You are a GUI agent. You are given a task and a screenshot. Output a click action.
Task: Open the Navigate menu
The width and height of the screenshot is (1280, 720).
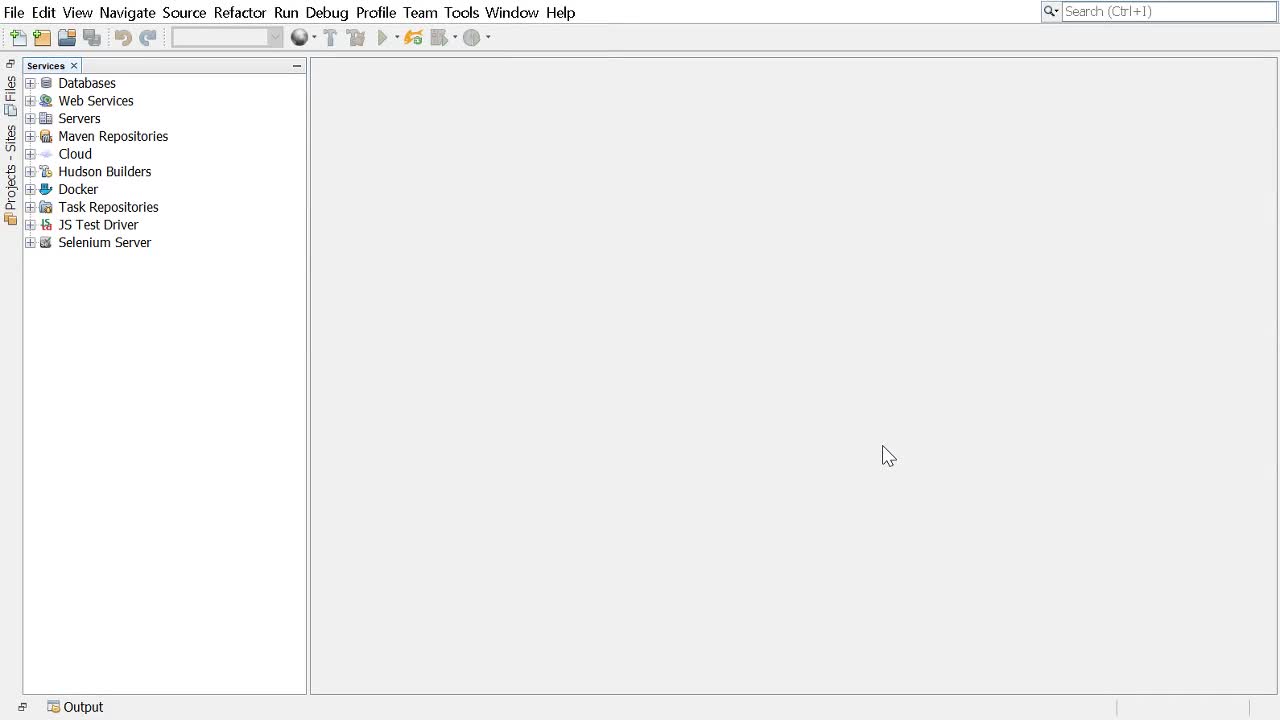127,13
